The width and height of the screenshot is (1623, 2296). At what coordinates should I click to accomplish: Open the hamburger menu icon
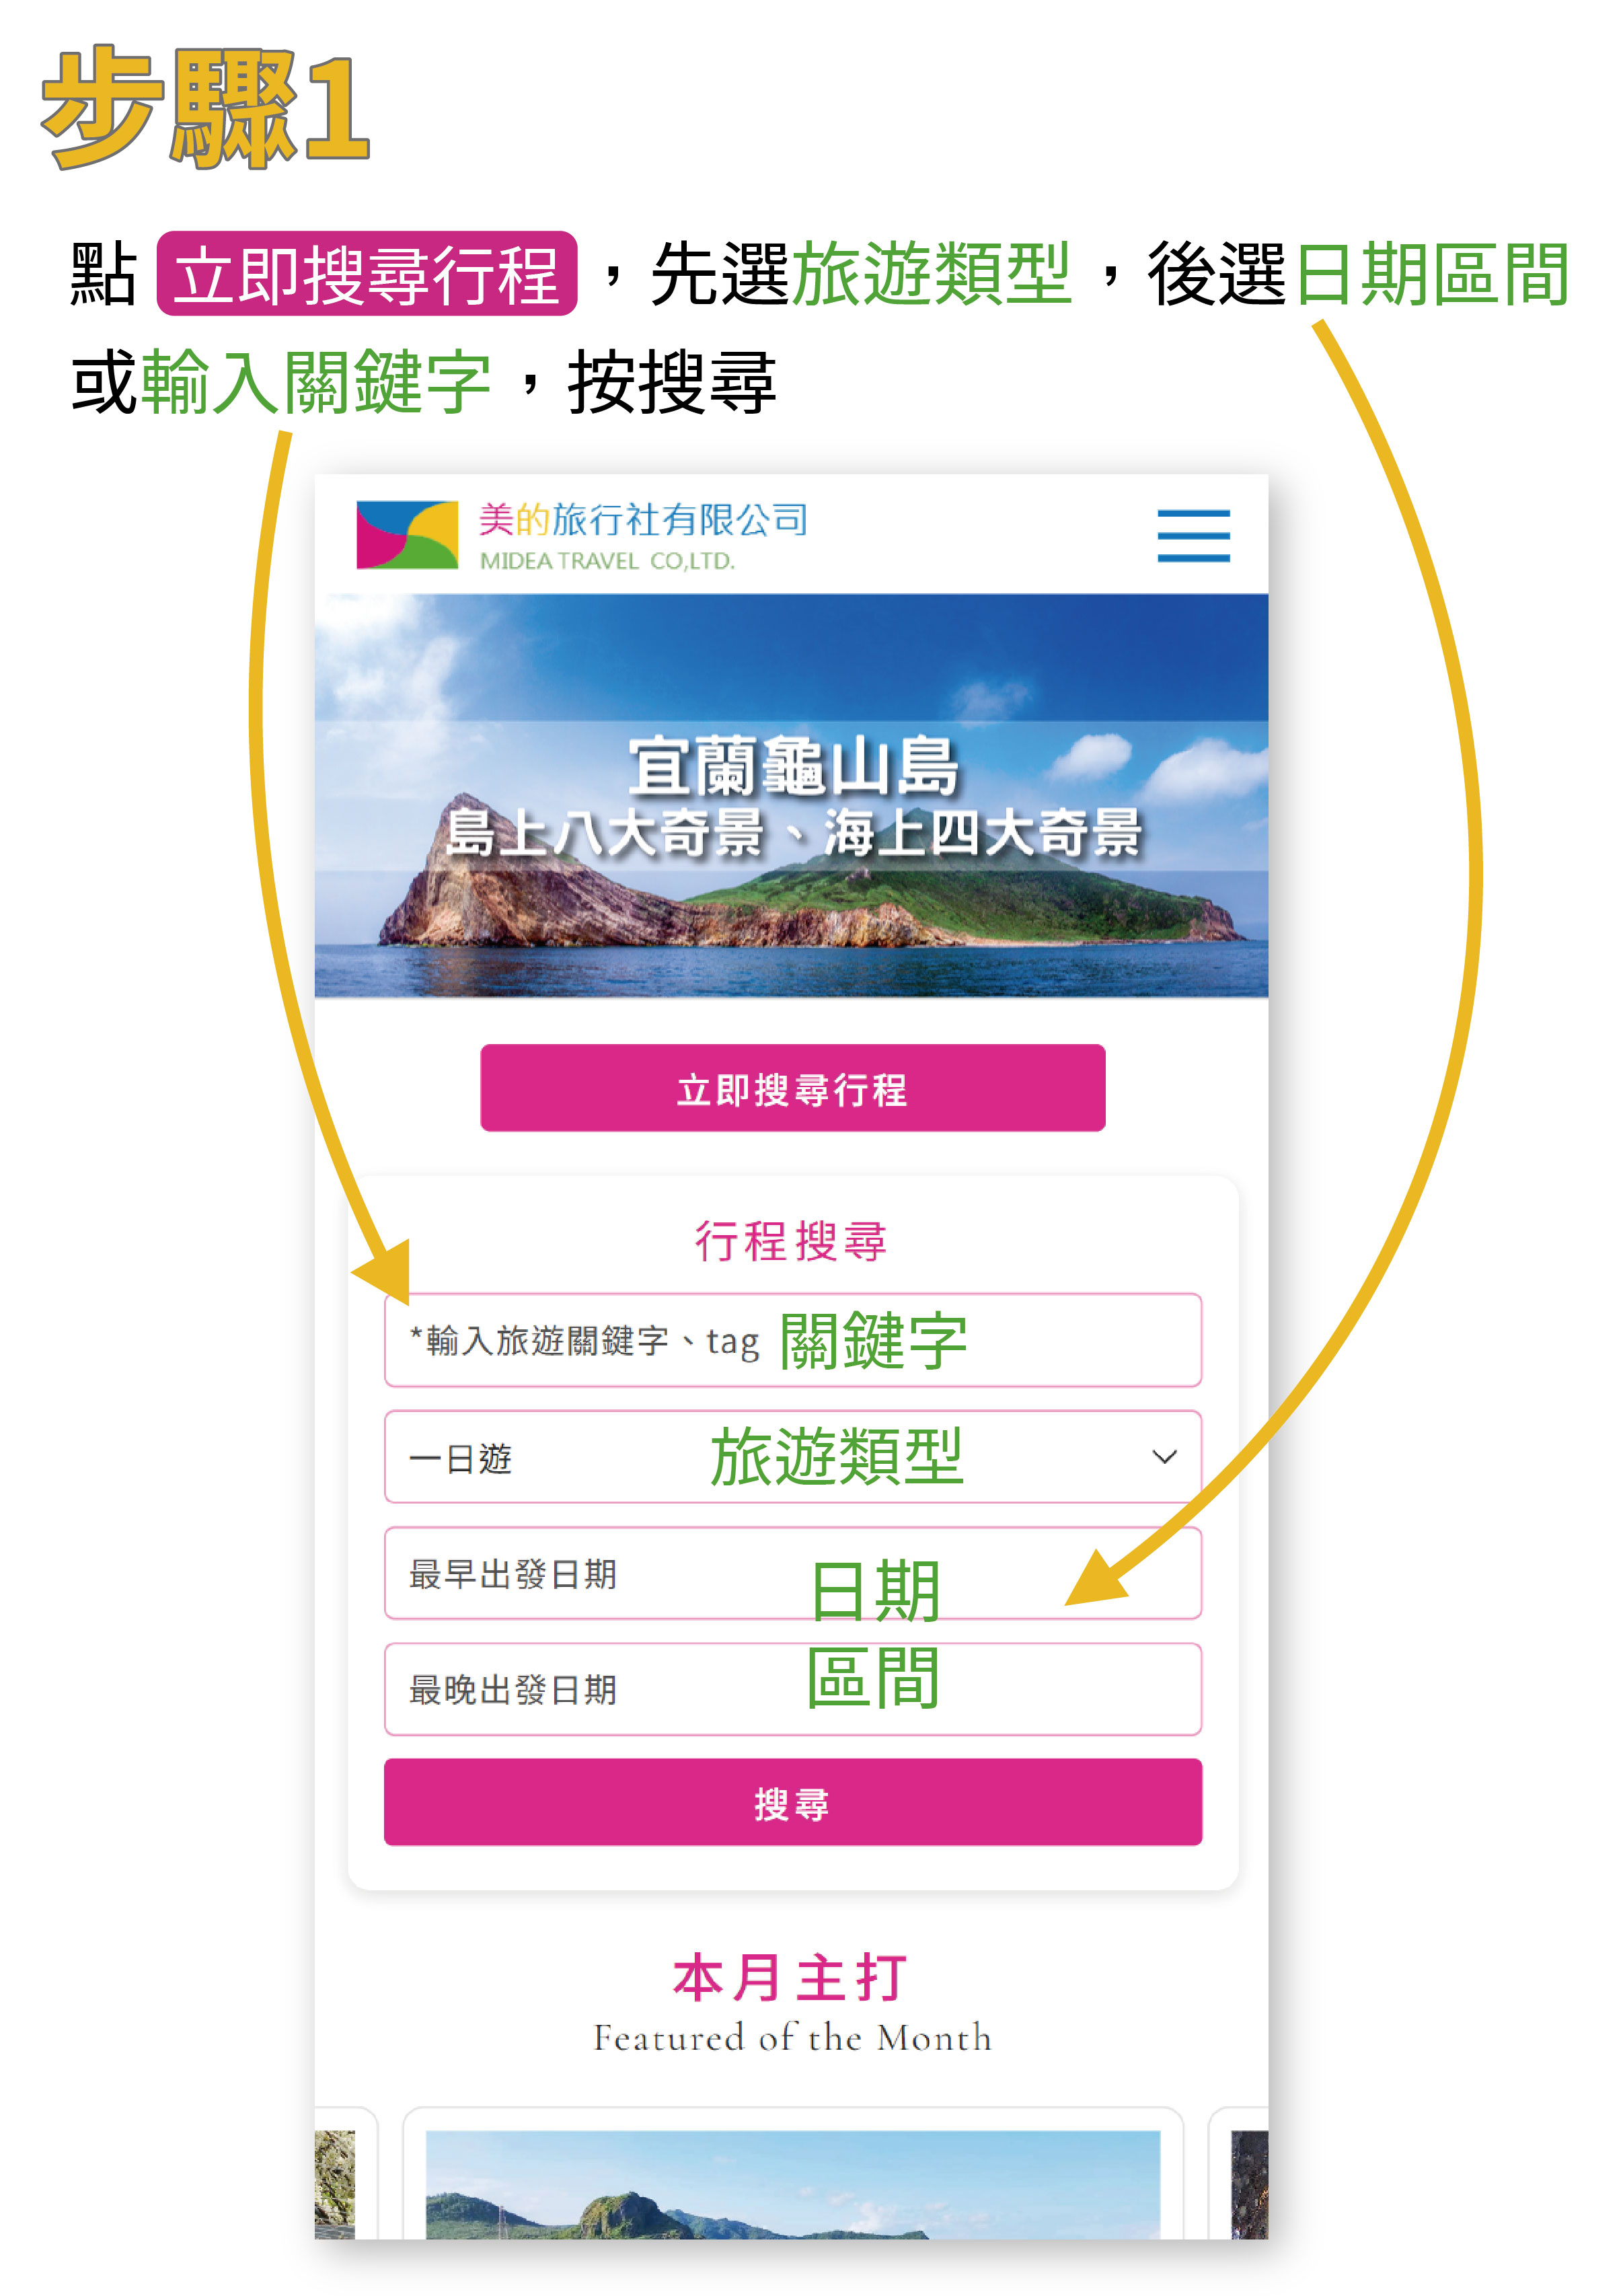(x=1193, y=536)
